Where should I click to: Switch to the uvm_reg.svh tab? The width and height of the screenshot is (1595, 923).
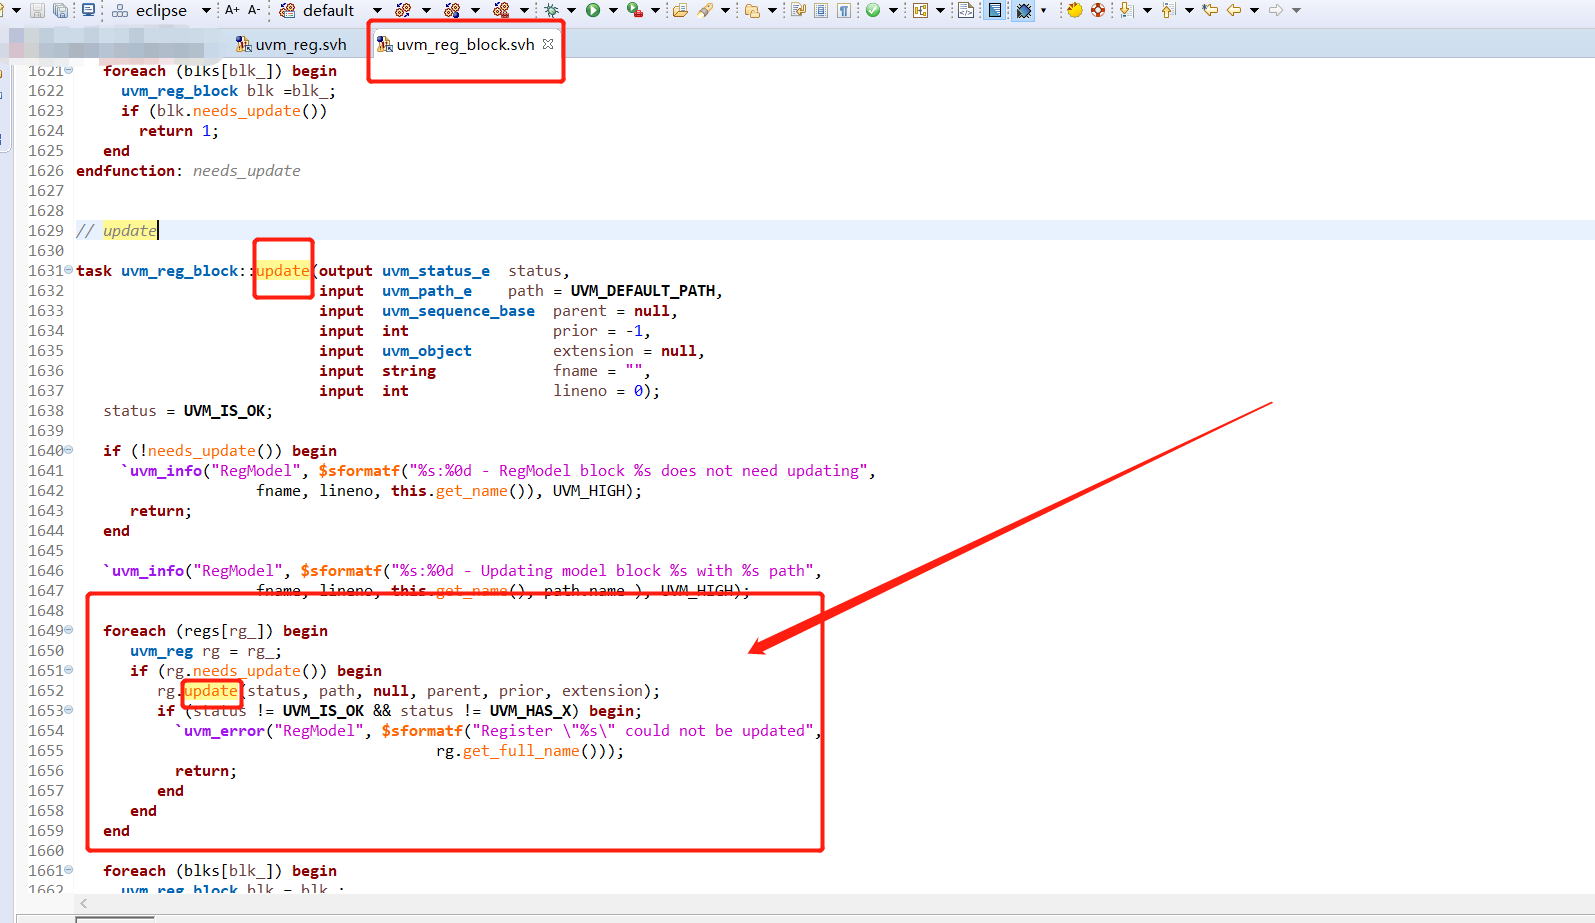(x=290, y=44)
